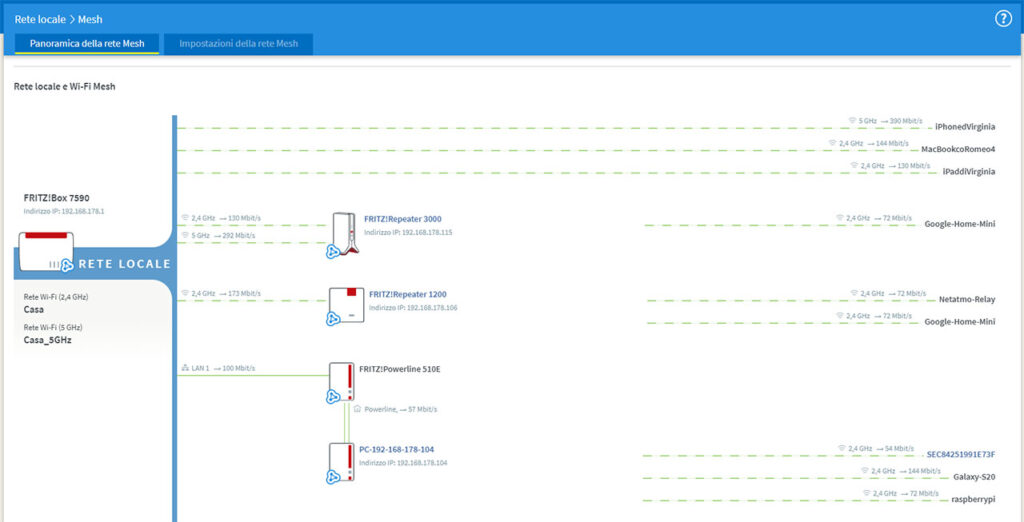This screenshot has width=1024, height=522.
Task: Select the MacBookcoRomeo4 device
Action: (957, 149)
